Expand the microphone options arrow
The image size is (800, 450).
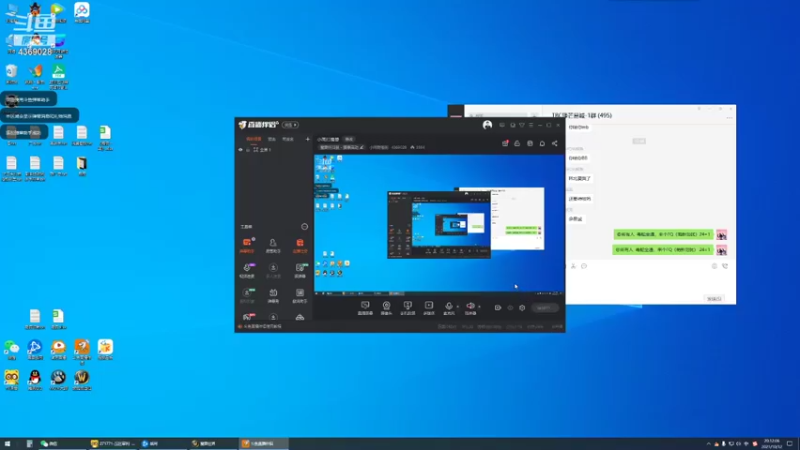tap(457, 306)
